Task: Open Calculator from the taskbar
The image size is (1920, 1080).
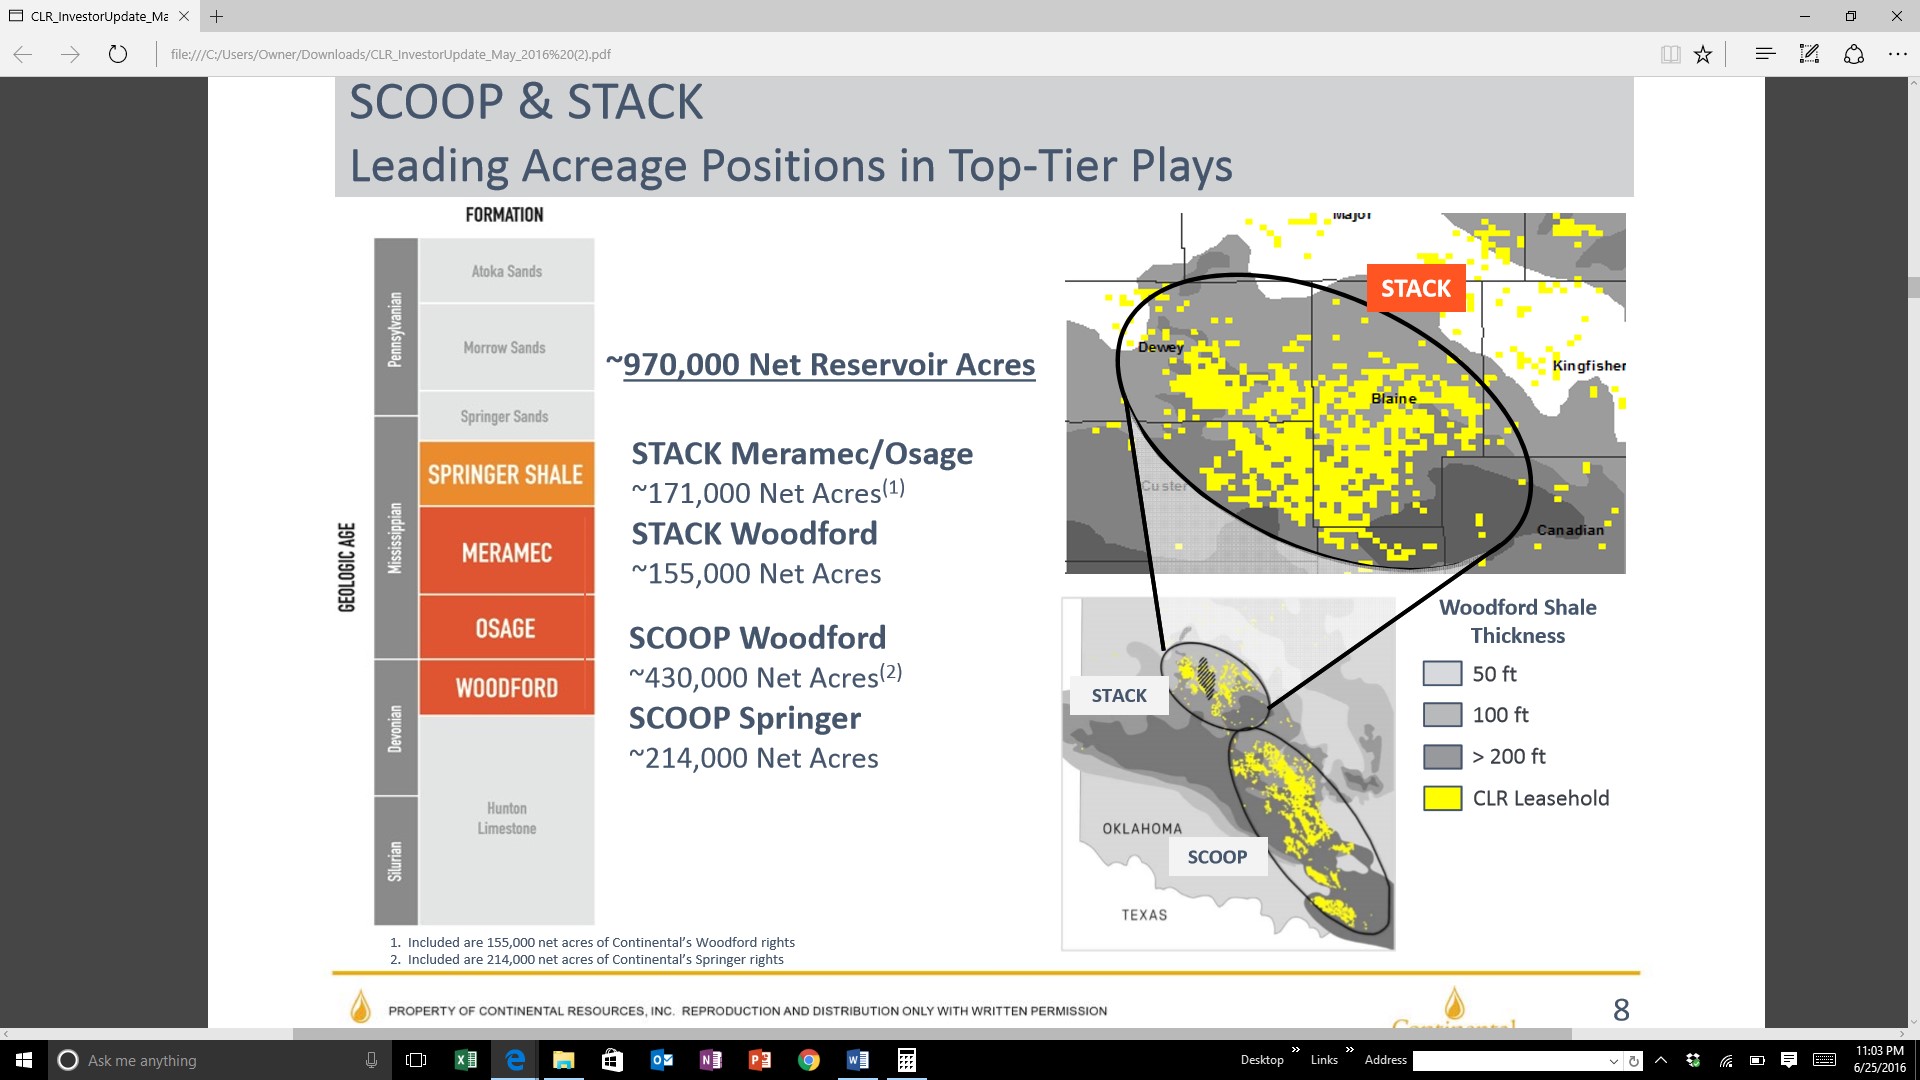Action: [906, 1060]
